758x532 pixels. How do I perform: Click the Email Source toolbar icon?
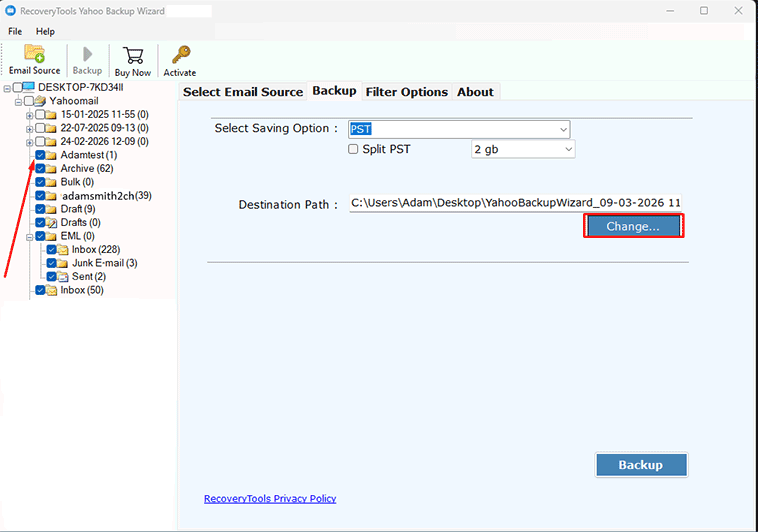[x=34, y=53]
